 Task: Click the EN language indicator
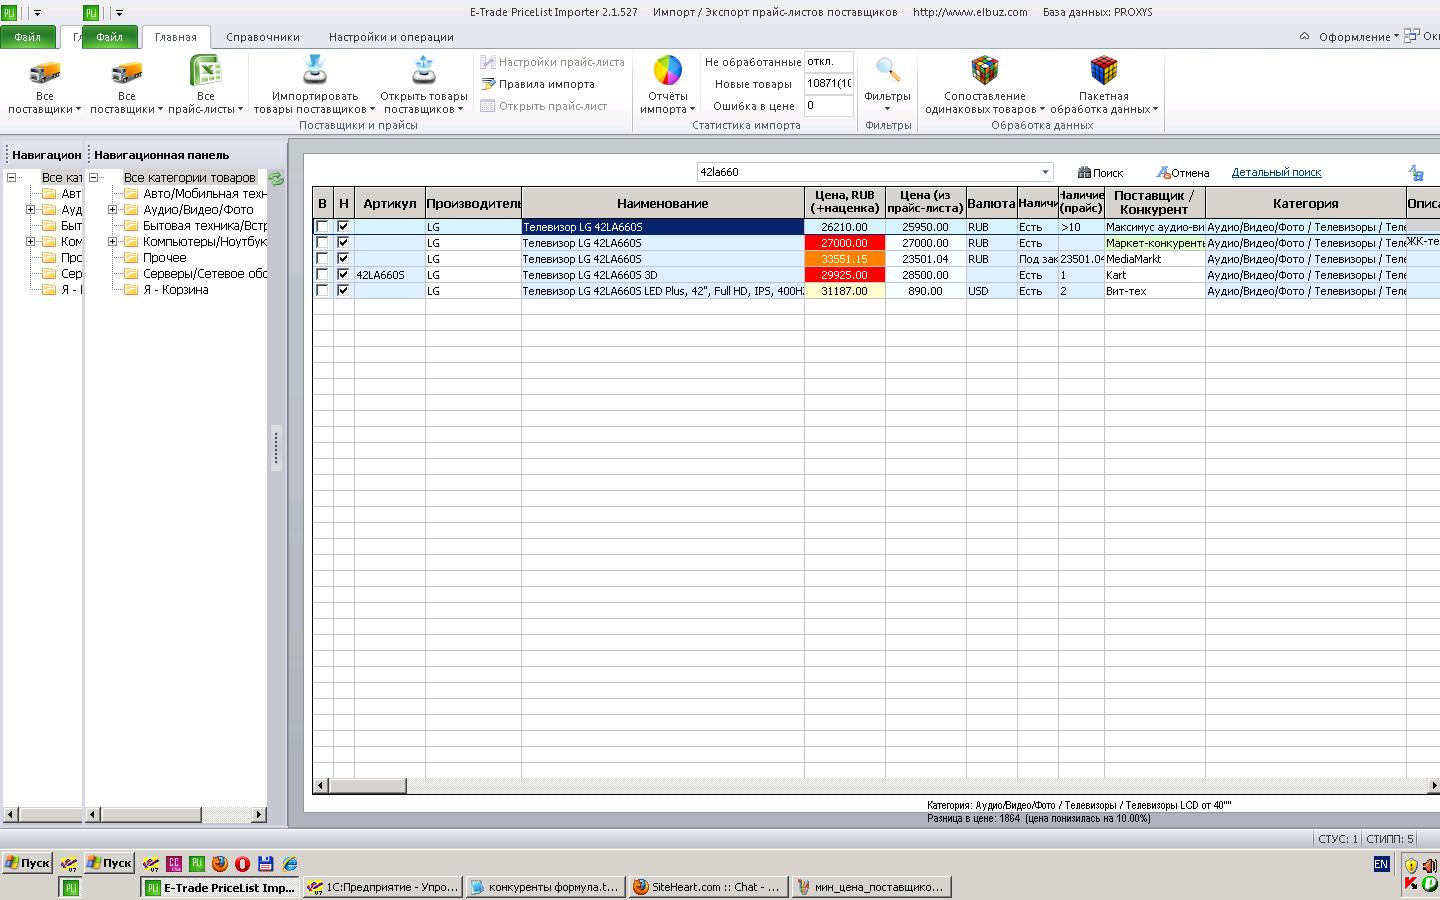click(1382, 864)
